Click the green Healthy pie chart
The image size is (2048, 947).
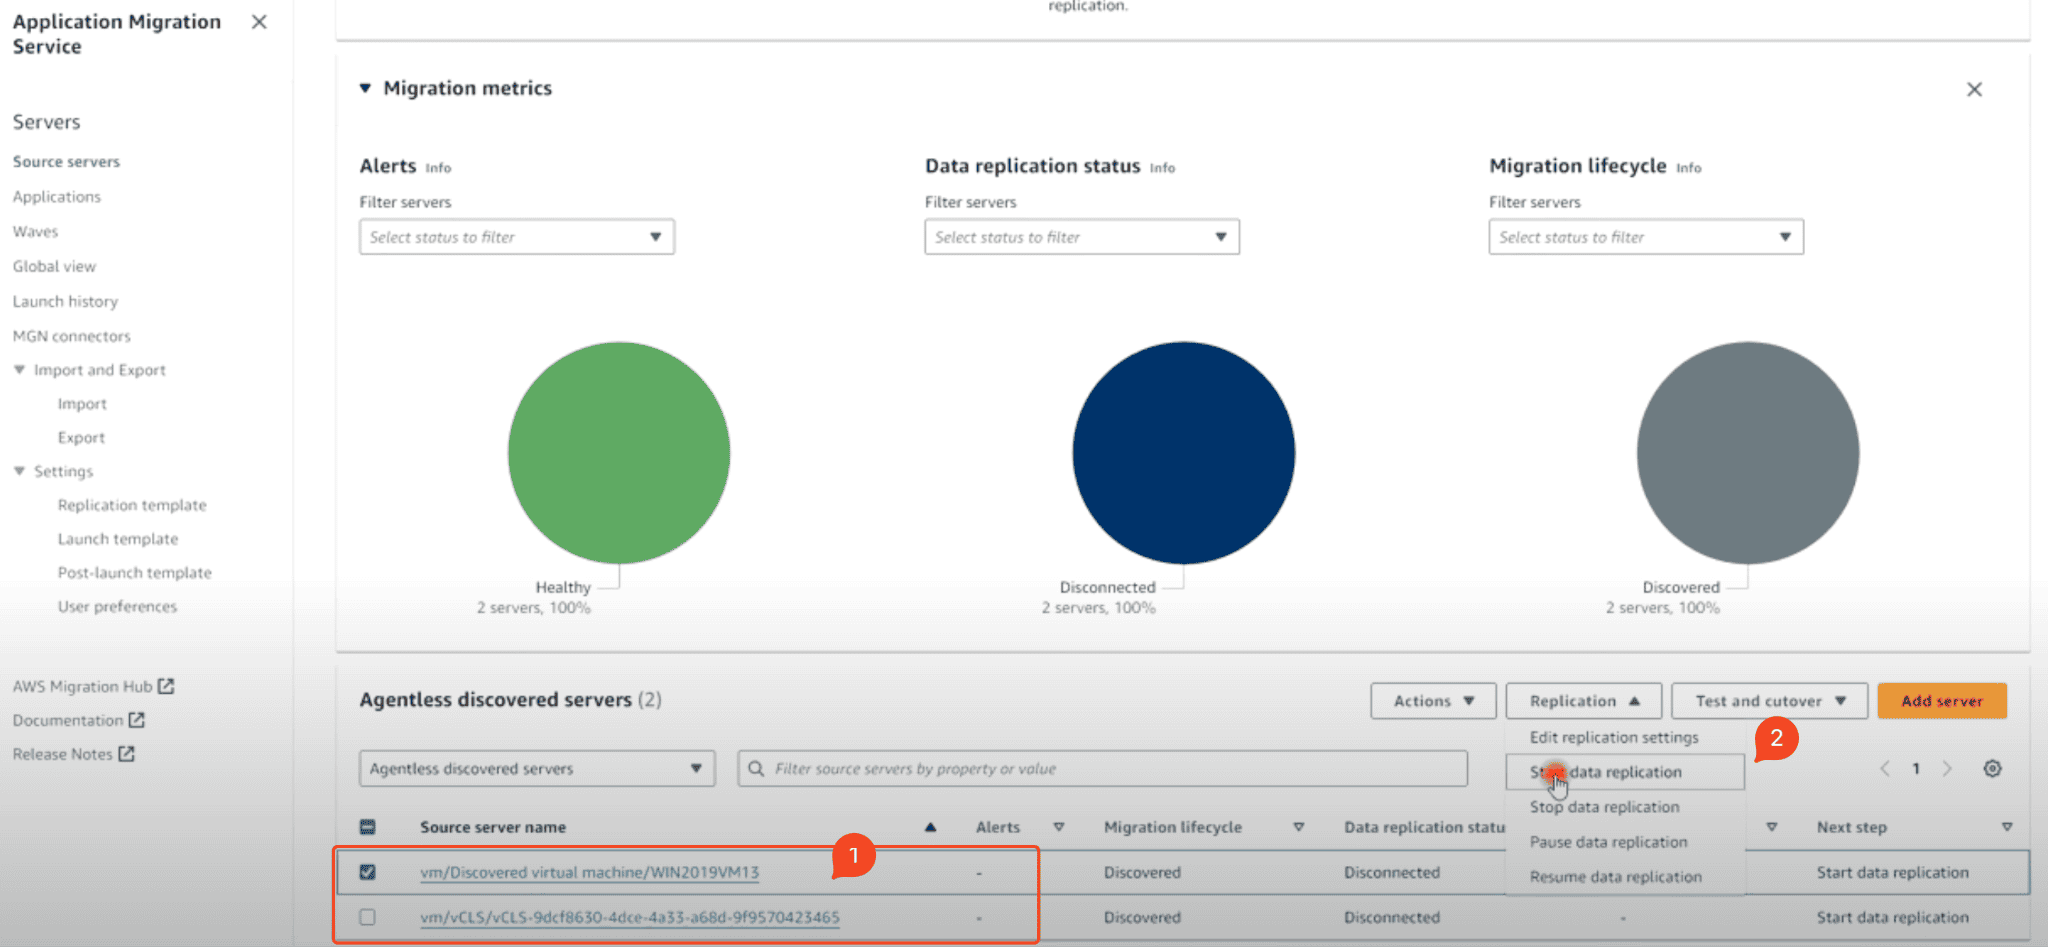coord(619,453)
